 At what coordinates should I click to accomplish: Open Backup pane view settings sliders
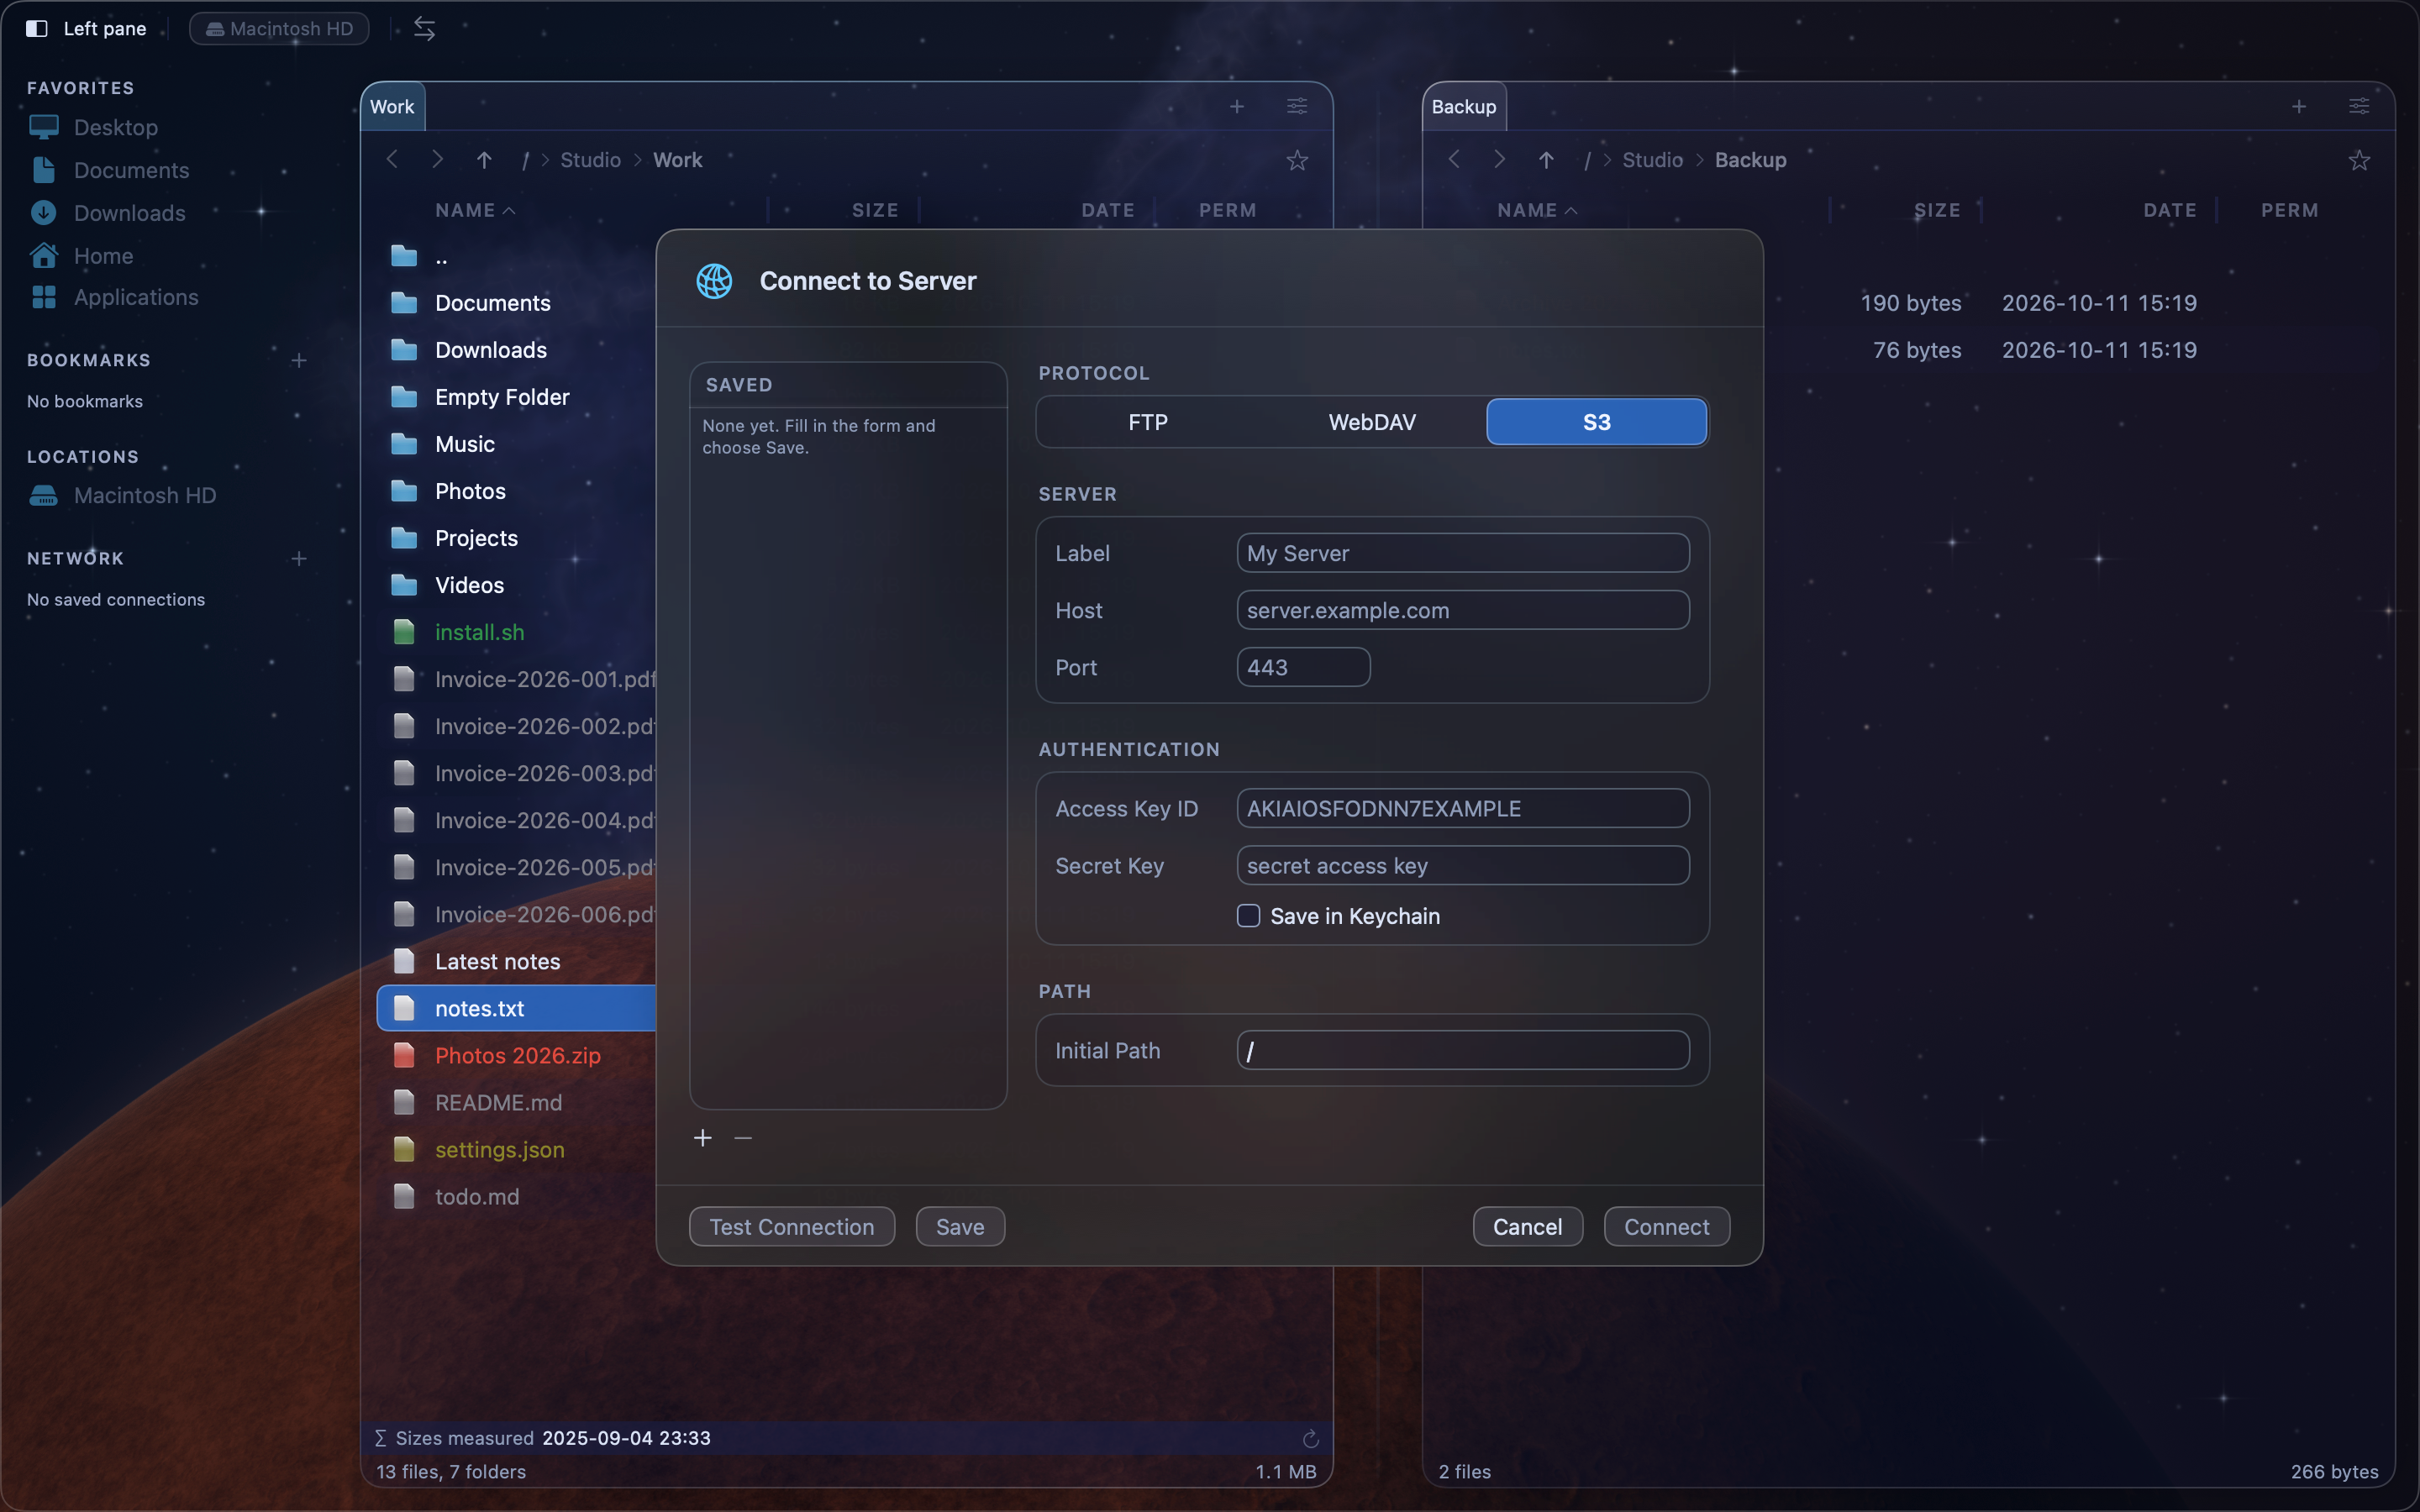[2359, 106]
